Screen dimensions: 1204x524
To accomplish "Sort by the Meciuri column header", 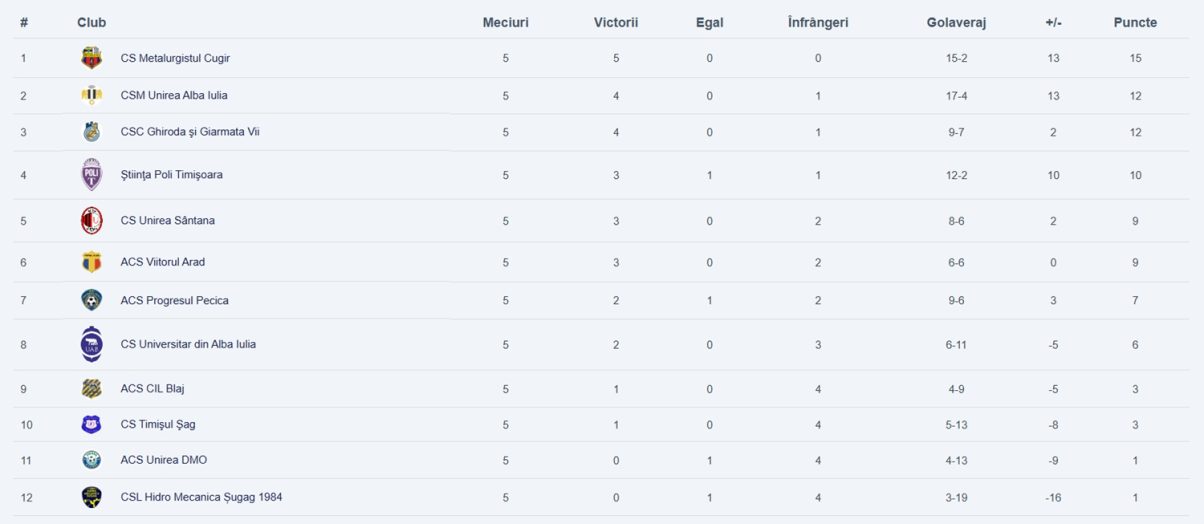I will (x=506, y=22).
